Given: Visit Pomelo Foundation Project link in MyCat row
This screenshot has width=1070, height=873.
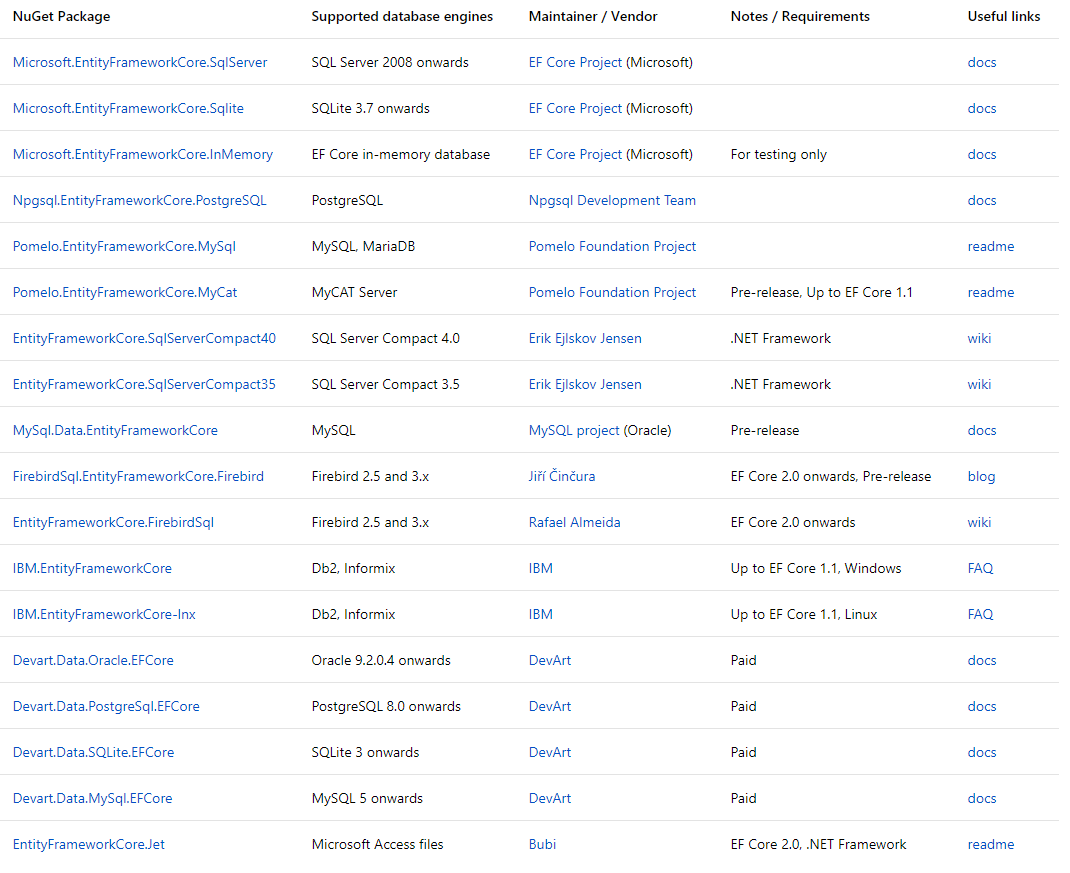Looking at the screenshot, I should click(x=612, y=292).
